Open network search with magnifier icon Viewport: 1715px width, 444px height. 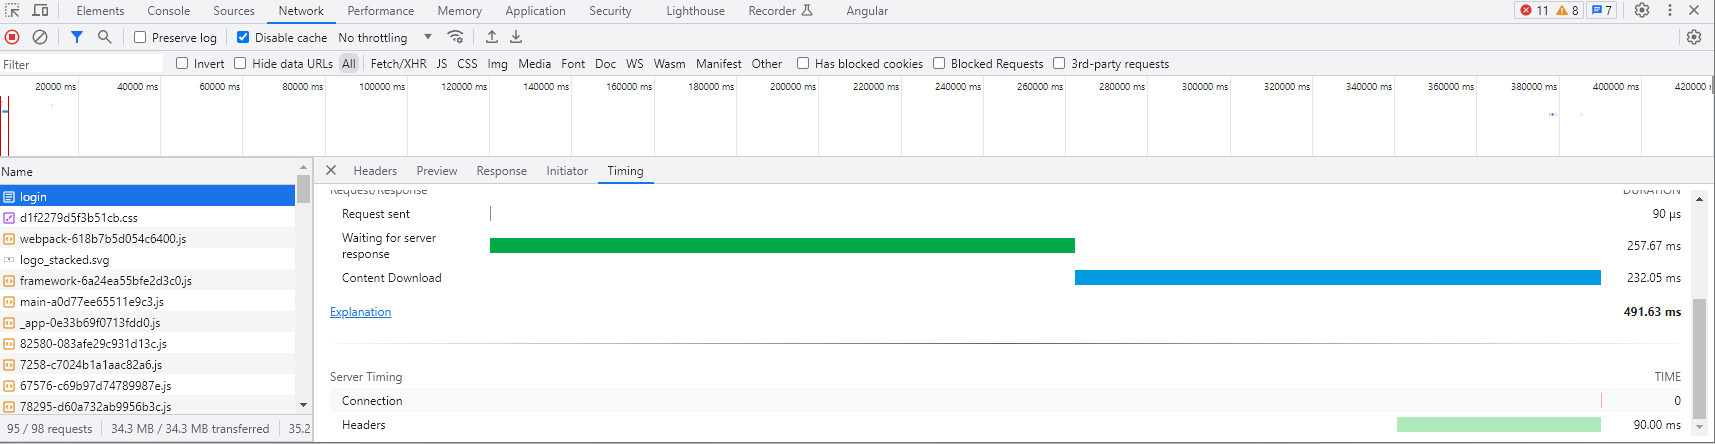(105, 37)
